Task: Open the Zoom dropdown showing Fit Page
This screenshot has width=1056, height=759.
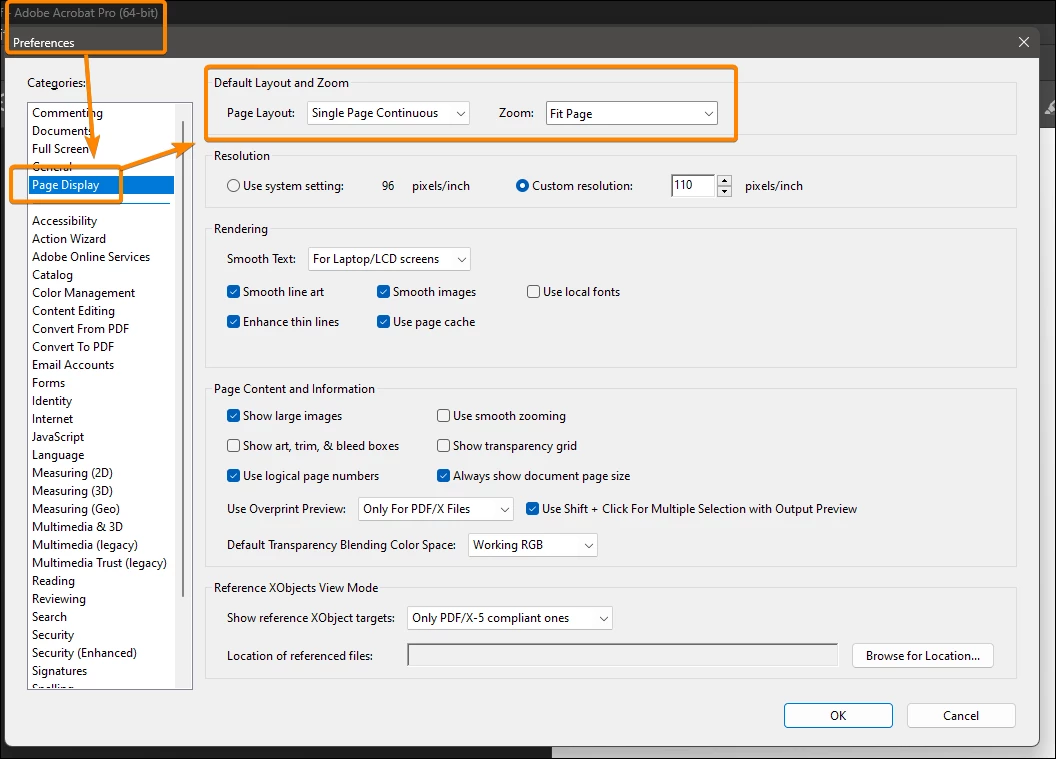Action: 631,113
